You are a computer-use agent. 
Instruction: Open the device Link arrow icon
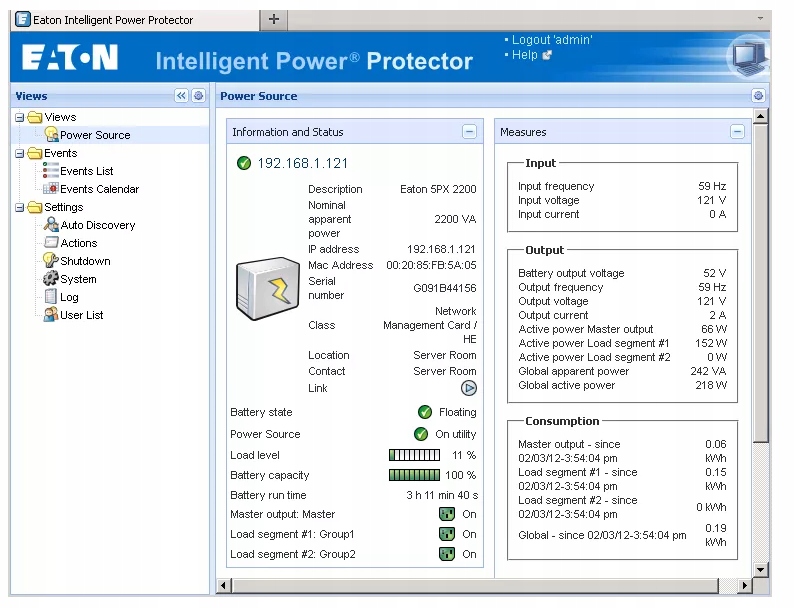468,388
